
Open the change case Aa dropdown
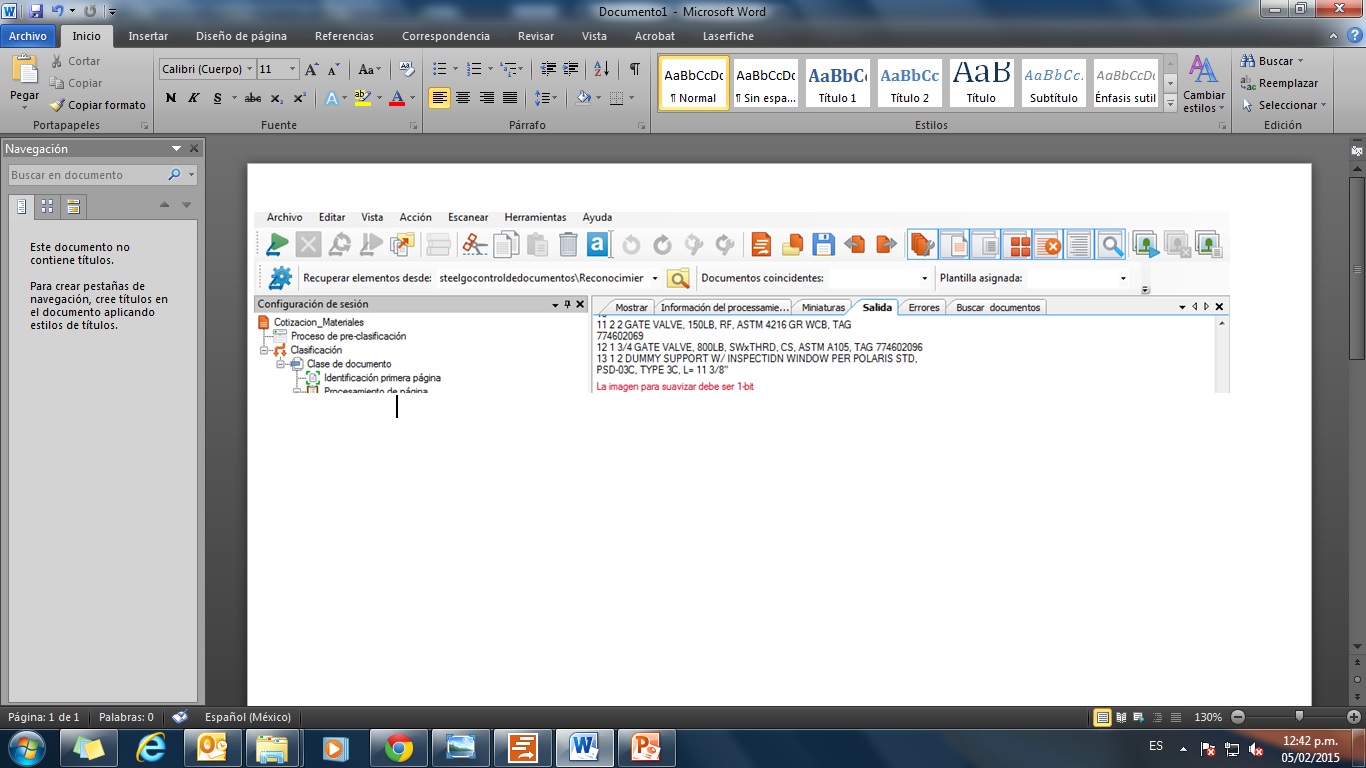tap(369, 69)
